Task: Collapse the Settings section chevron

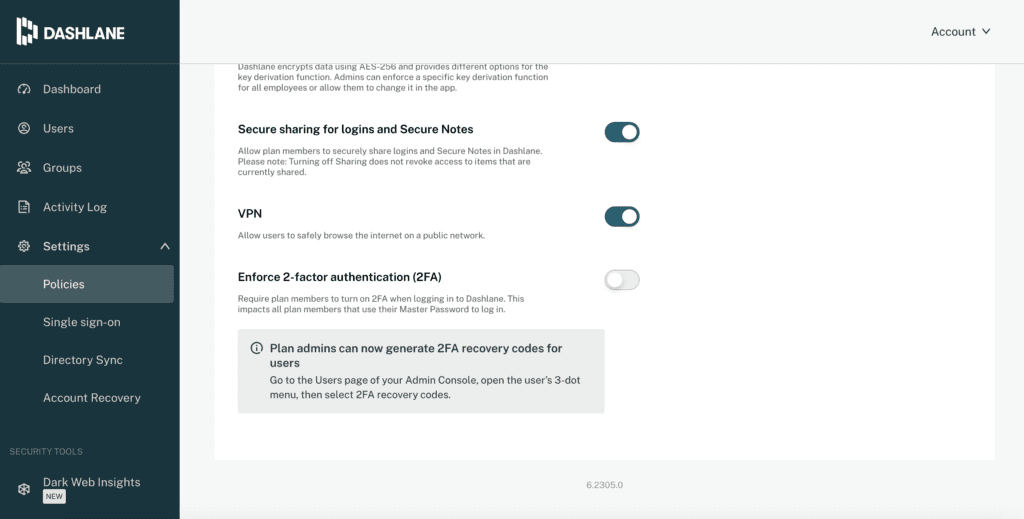Action: pyautogui.click(x=165, y=246)
